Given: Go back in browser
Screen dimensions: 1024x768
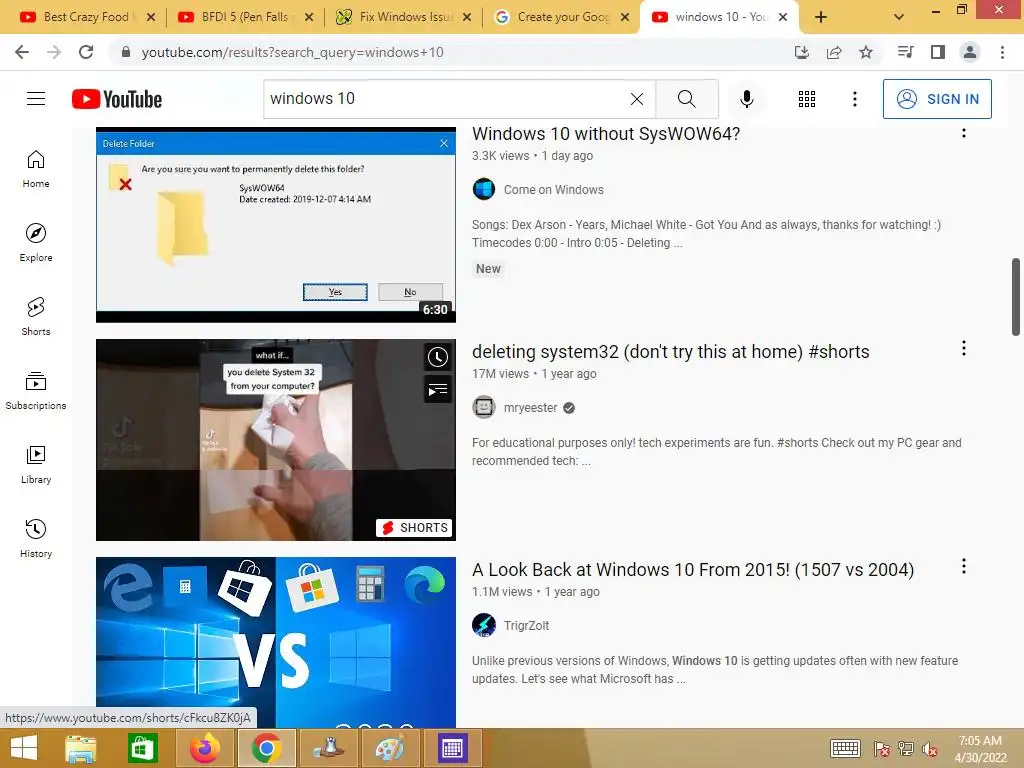Looking at the screenshot, I should (x=22, y=52).
